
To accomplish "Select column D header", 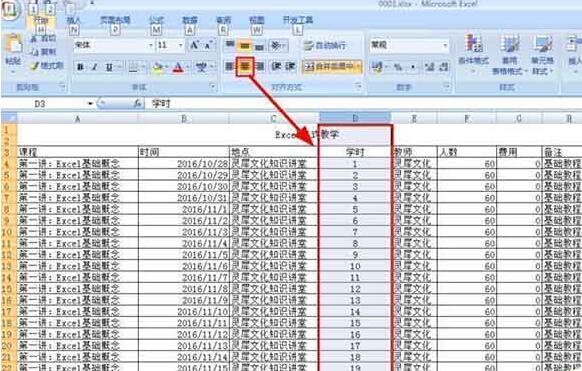I will (x=355, y=118).
